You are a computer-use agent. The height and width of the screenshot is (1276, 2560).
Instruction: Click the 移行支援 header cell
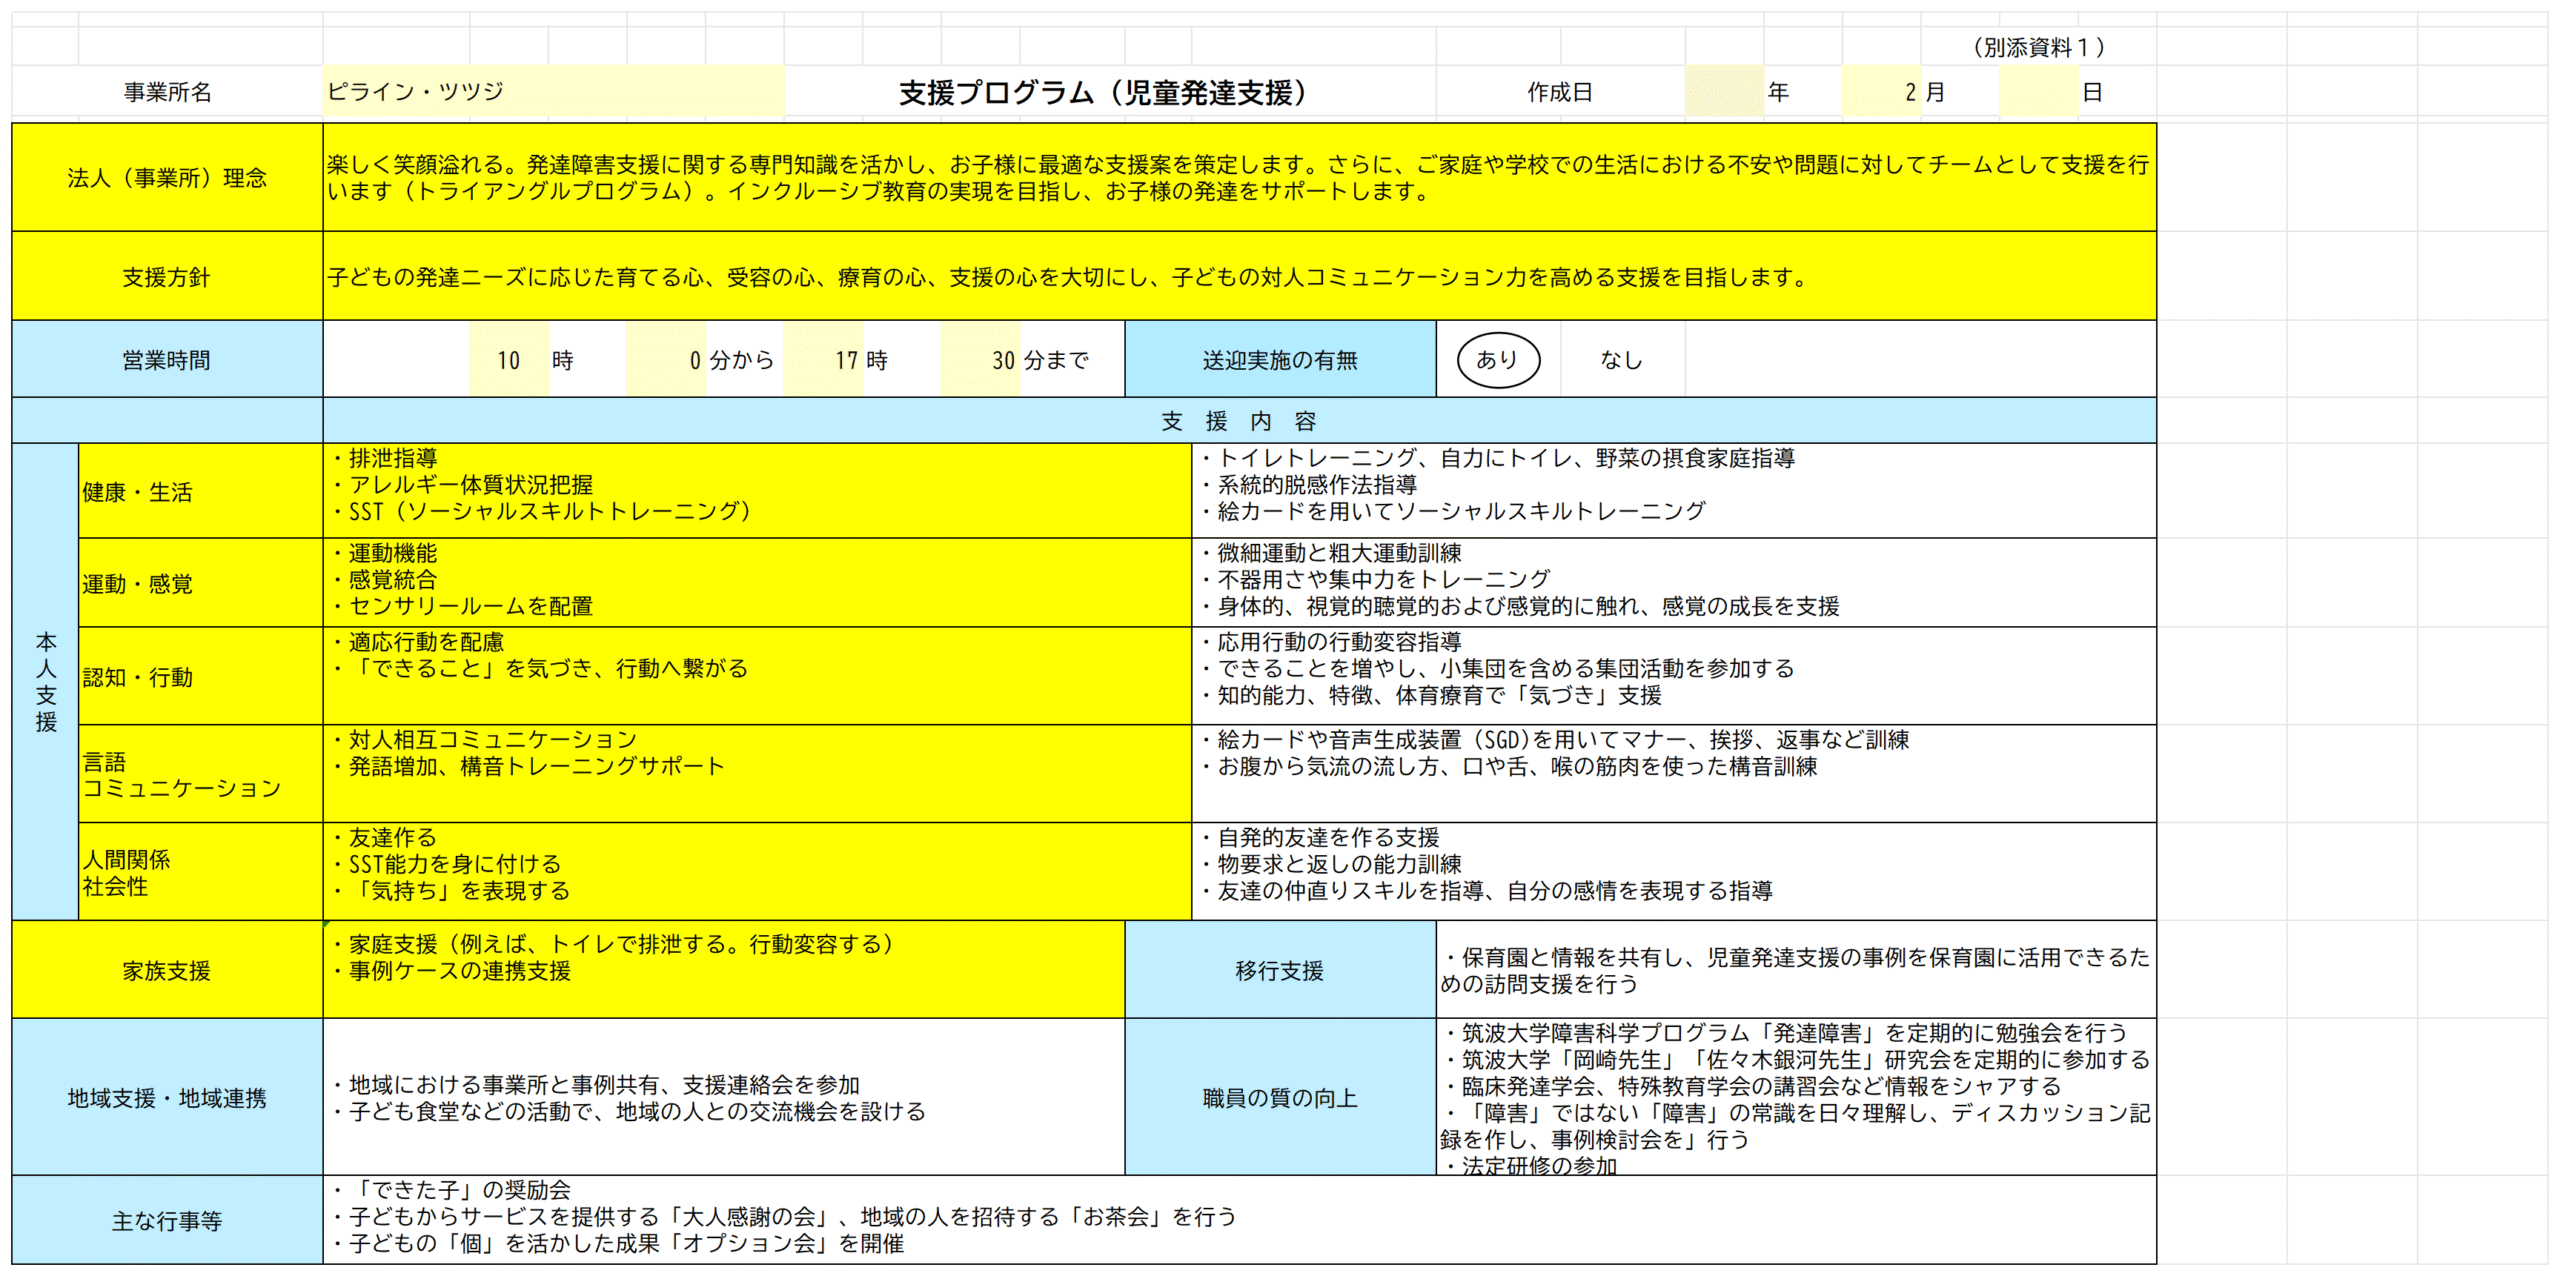[1280, 970]
